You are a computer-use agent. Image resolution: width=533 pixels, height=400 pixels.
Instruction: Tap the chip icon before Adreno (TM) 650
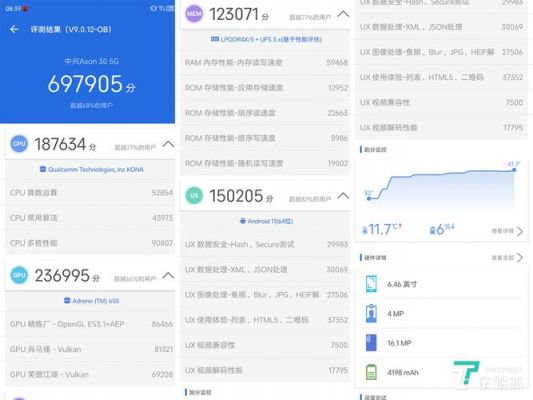pos(67,300)
